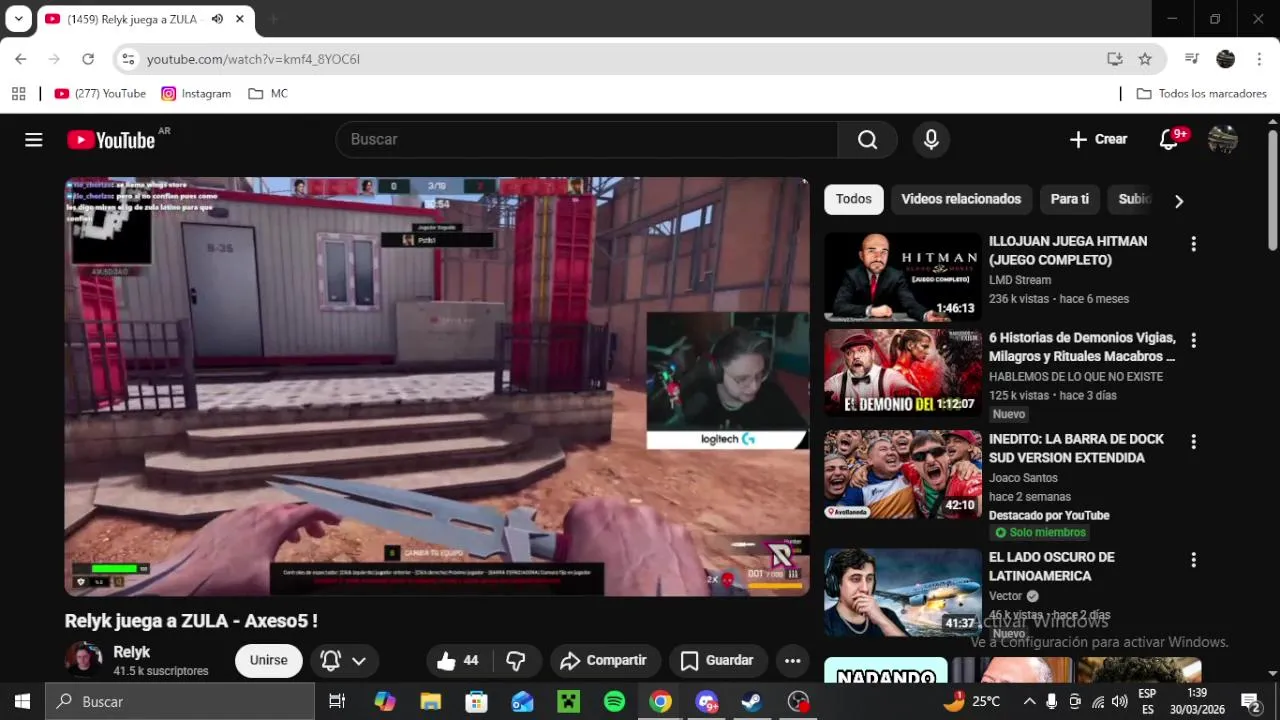Open Instagram bookmark
The image size is (1280, 720).
[x=196, y=93]
